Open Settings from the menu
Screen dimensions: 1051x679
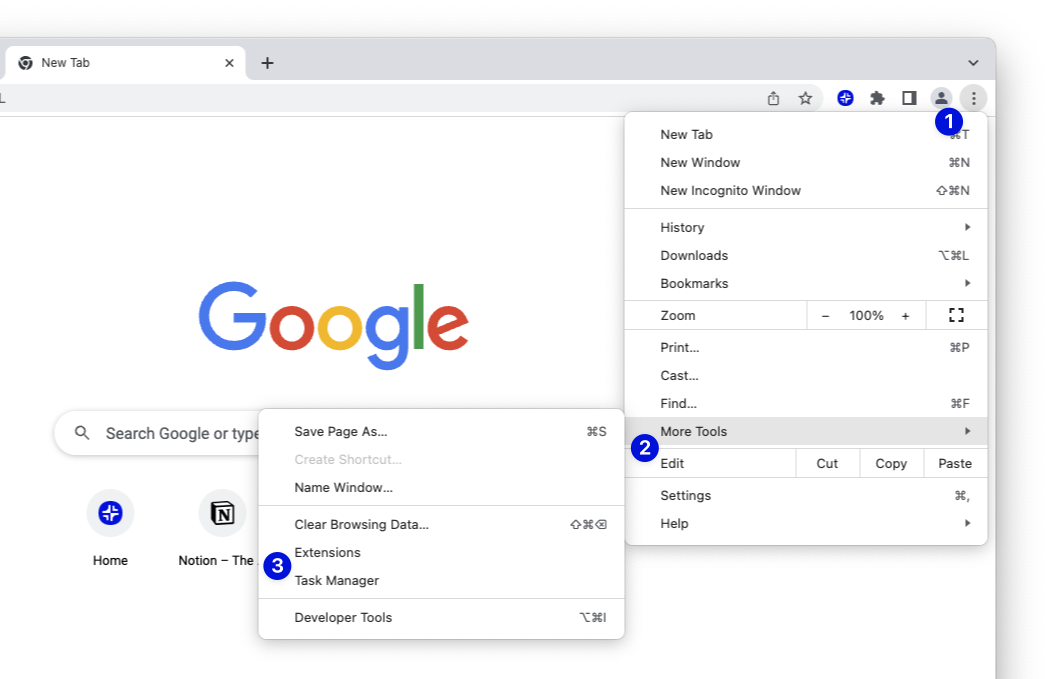(x=806, y=496)
